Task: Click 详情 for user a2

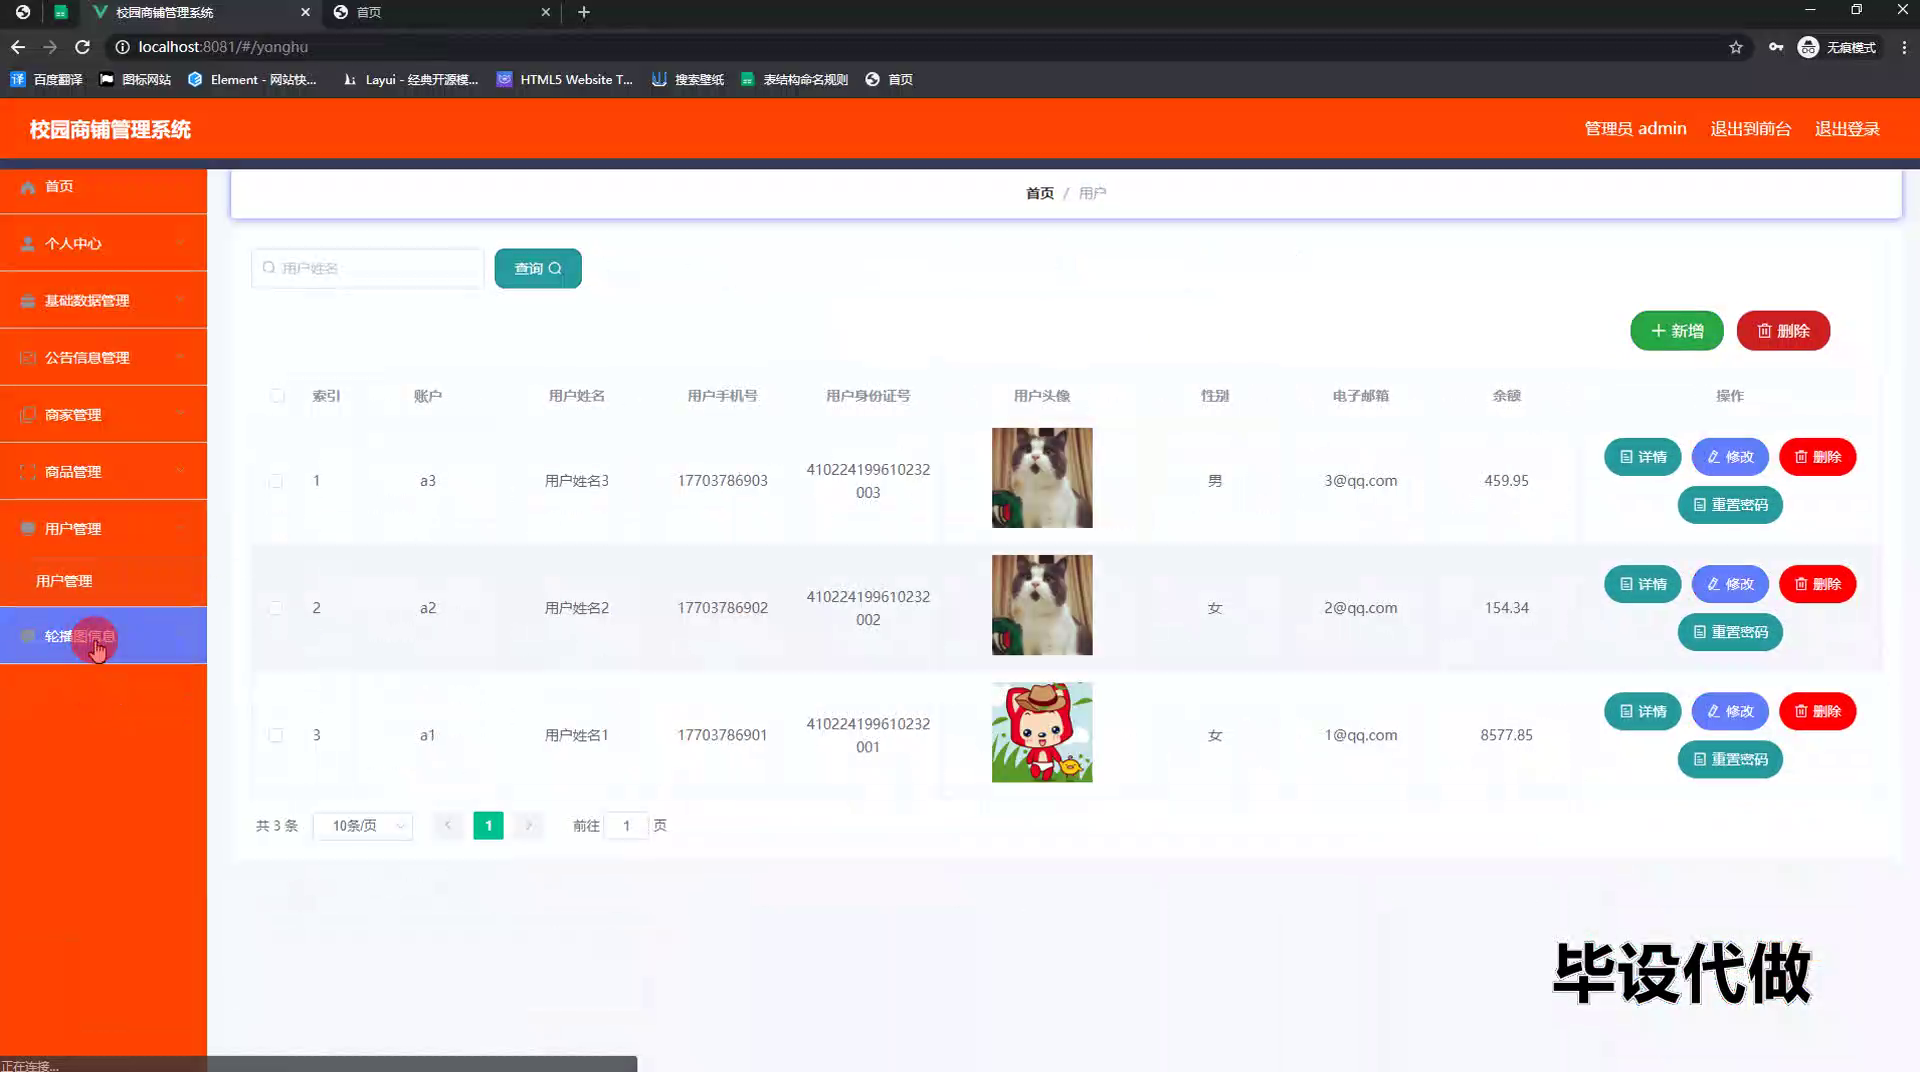Action: 1643,584
